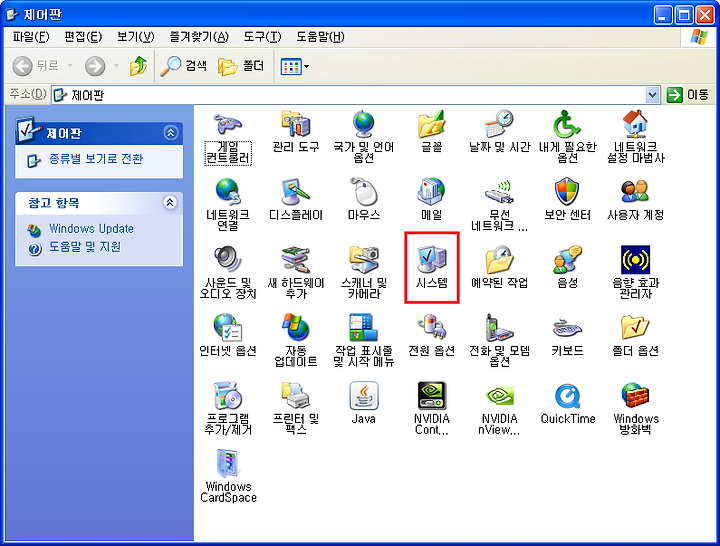Screen dimensions: 720x546
Task: Maximize the 제어판 window
Action: pyautogui.click(x=683, y=15)
